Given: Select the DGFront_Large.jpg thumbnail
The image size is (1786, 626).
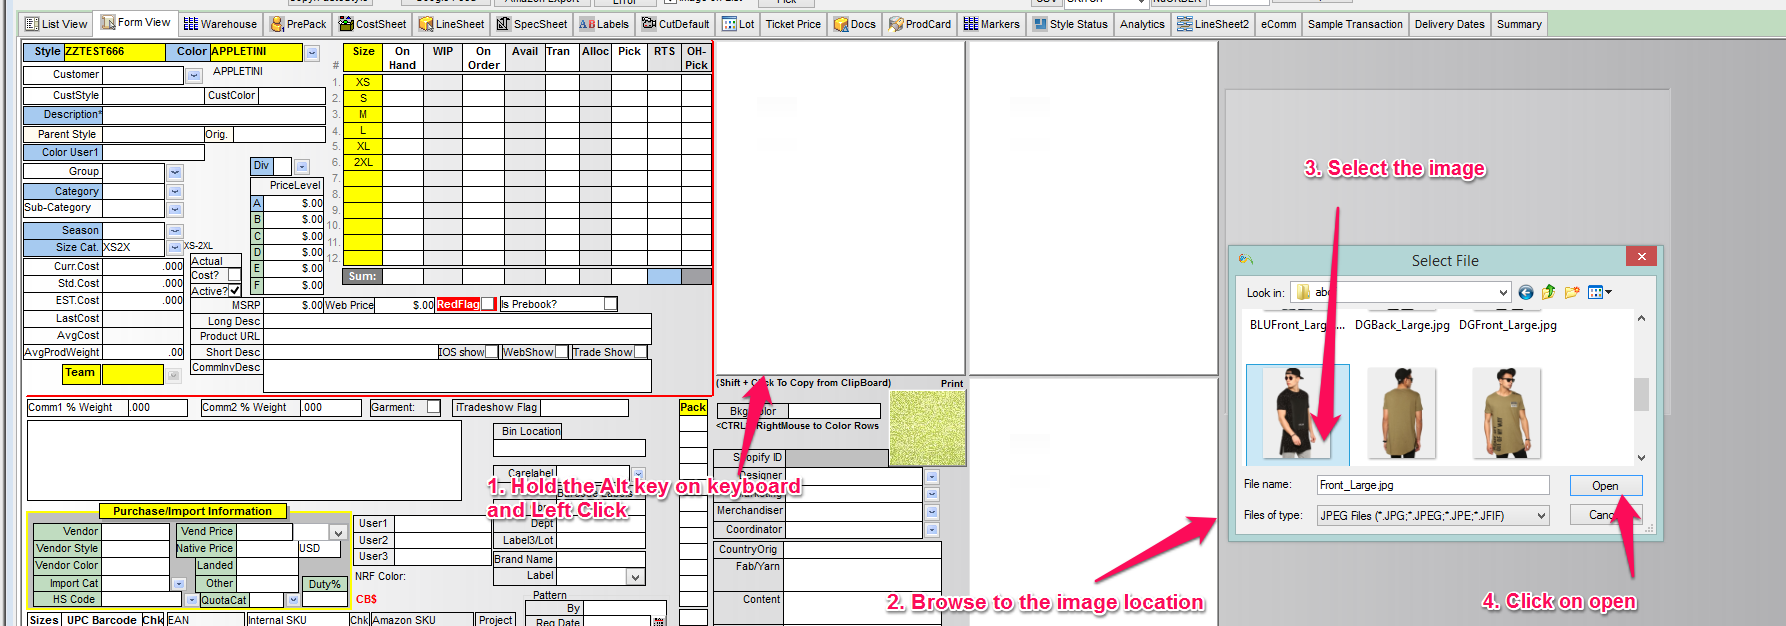Looking at the screenshot, I should coord(1507,412).
